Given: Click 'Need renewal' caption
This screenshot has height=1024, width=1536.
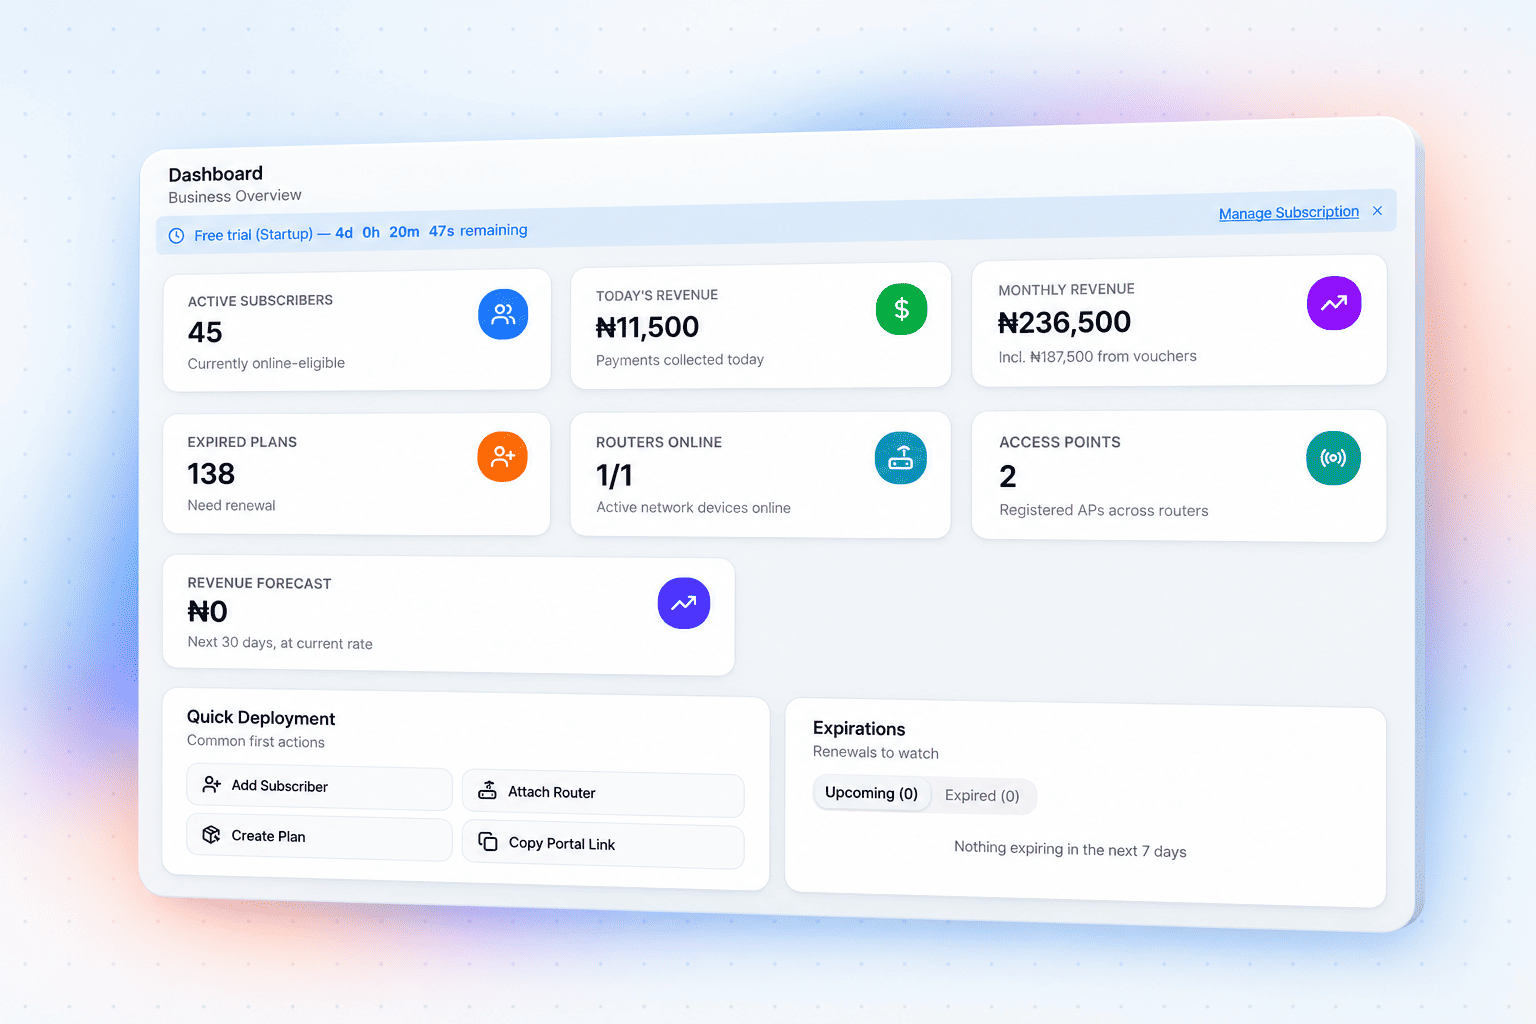Looking at the screenshot, I should point(231,505).
